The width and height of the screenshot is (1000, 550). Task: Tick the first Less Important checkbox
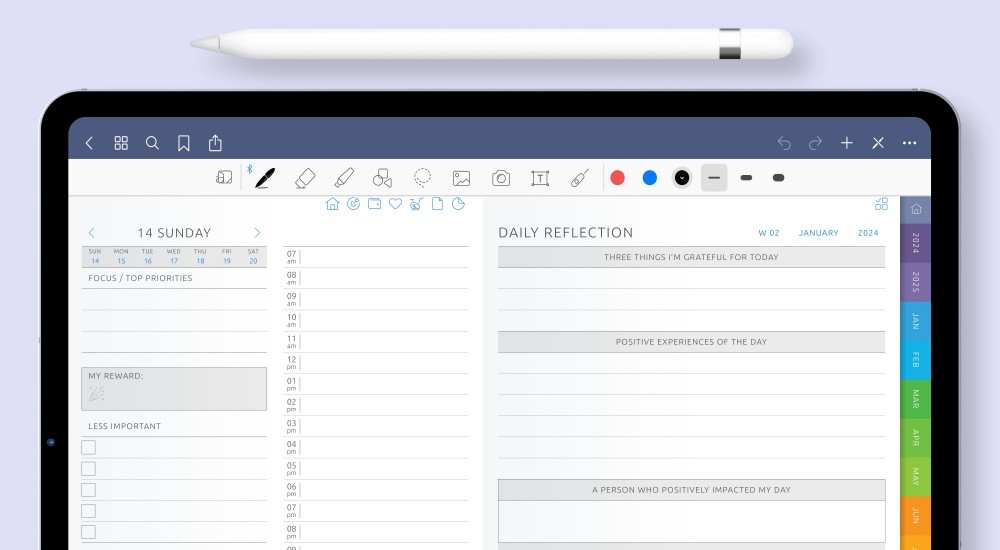click(89, 447)
